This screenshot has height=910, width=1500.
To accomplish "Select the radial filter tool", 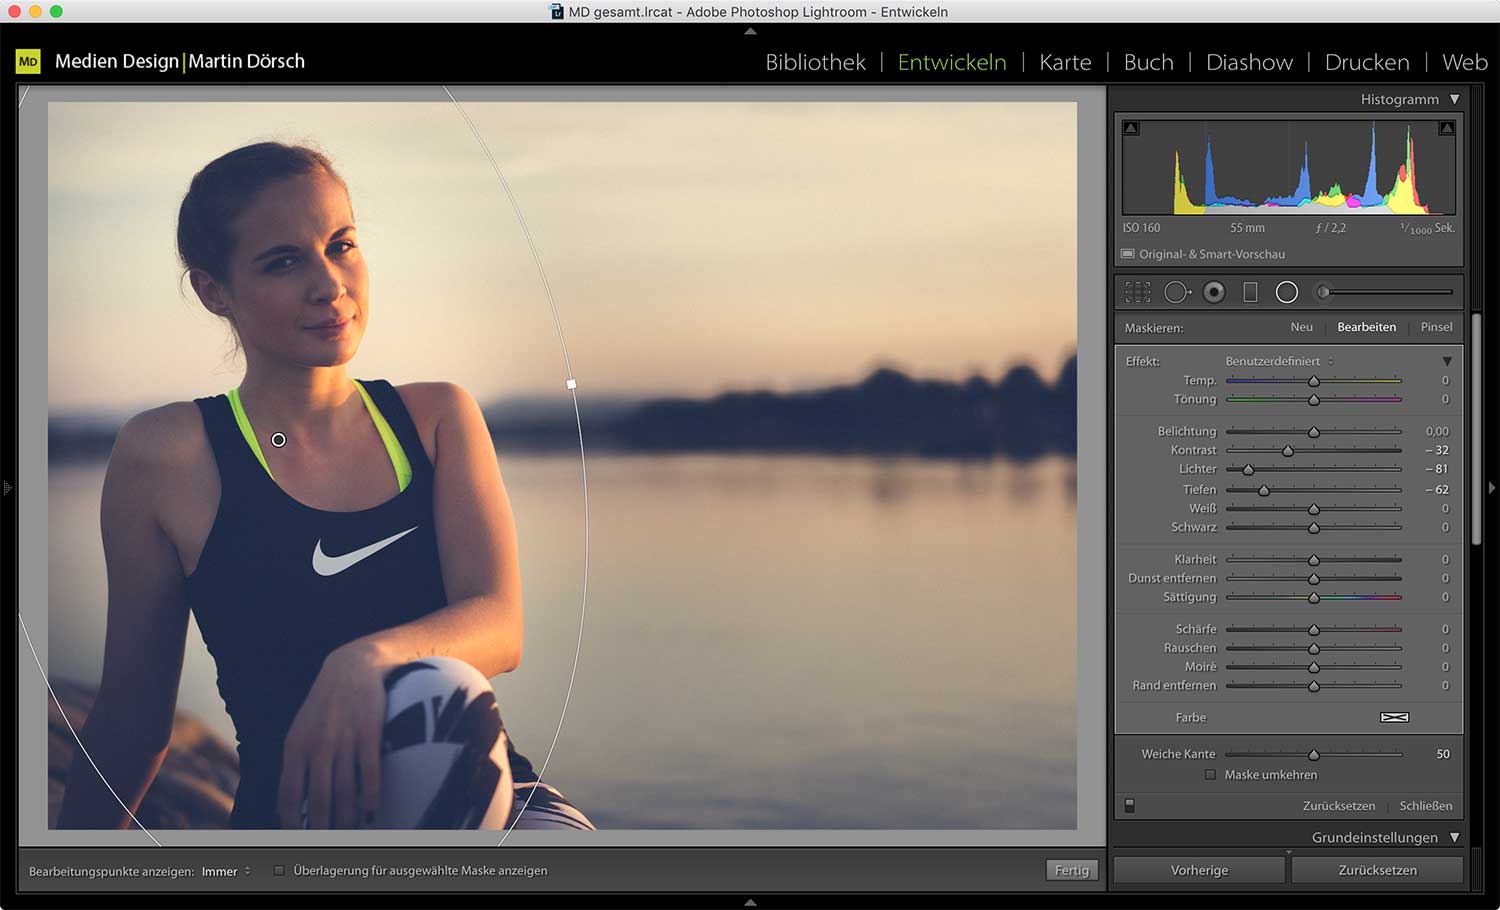I will [1287, 292].
